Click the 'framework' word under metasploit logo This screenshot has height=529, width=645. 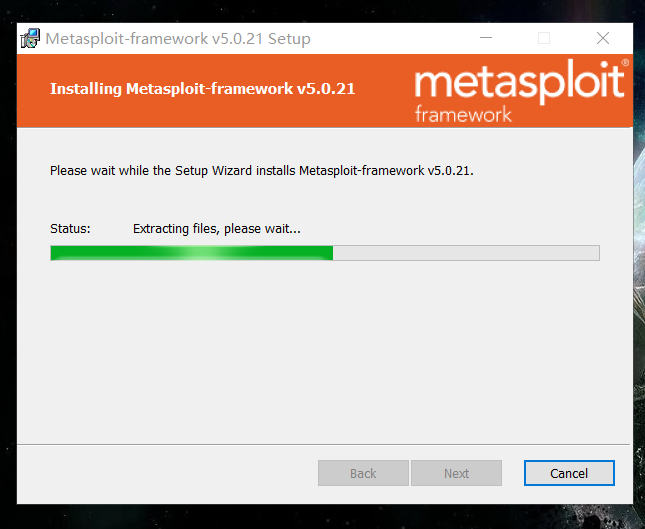pyautogui.click(x=463, y=114)
